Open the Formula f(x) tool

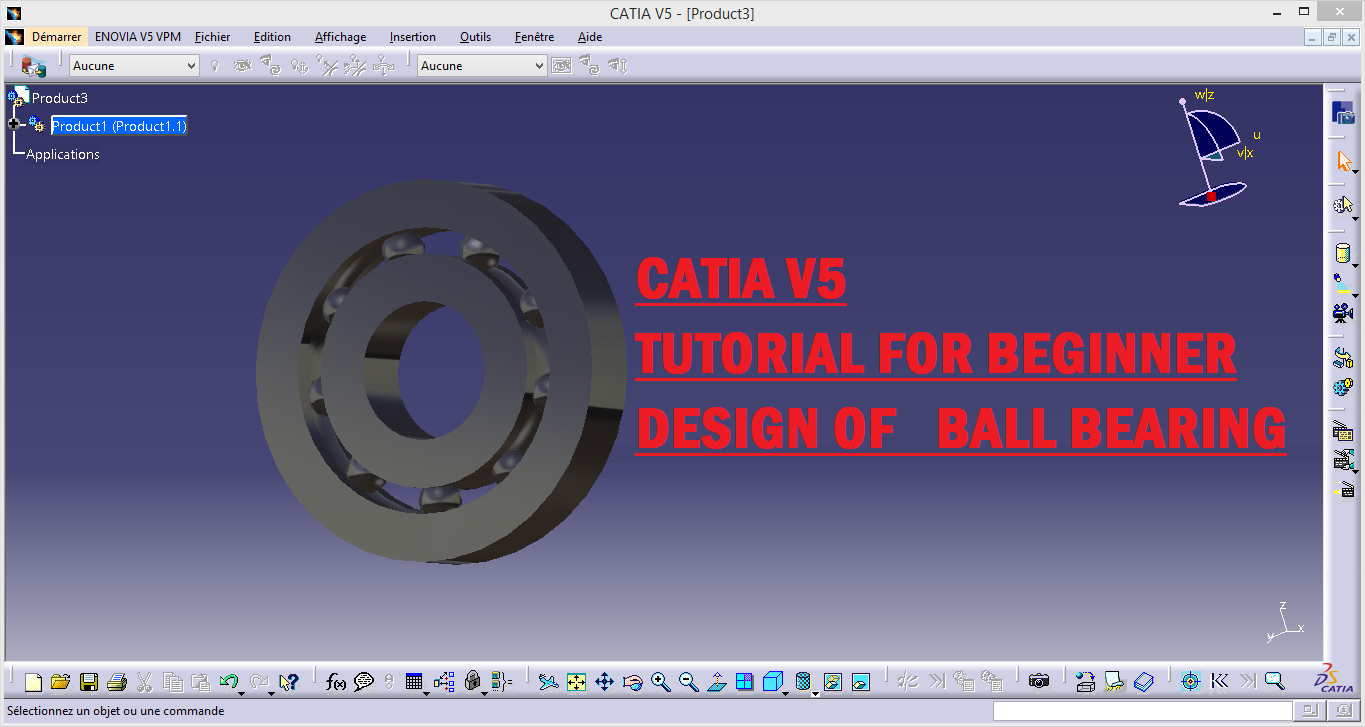(x=336, y=682)
